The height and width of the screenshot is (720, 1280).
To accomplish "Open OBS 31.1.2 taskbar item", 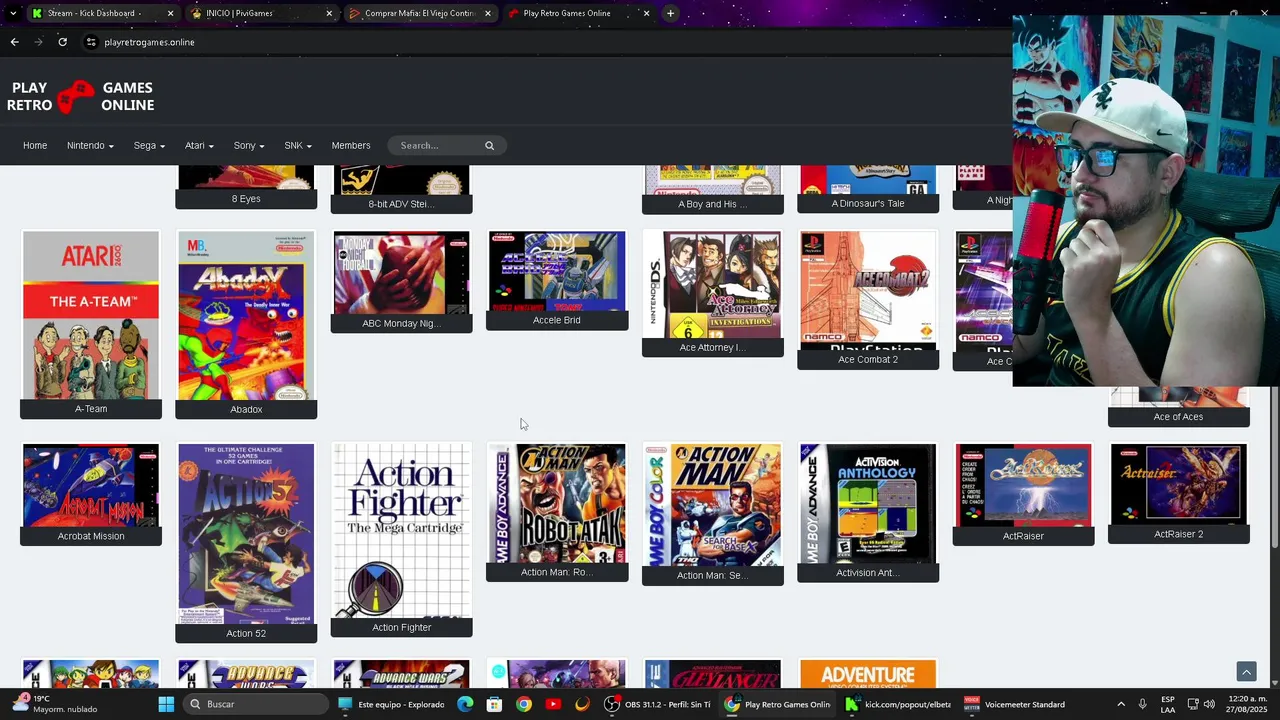I will 659,704.
